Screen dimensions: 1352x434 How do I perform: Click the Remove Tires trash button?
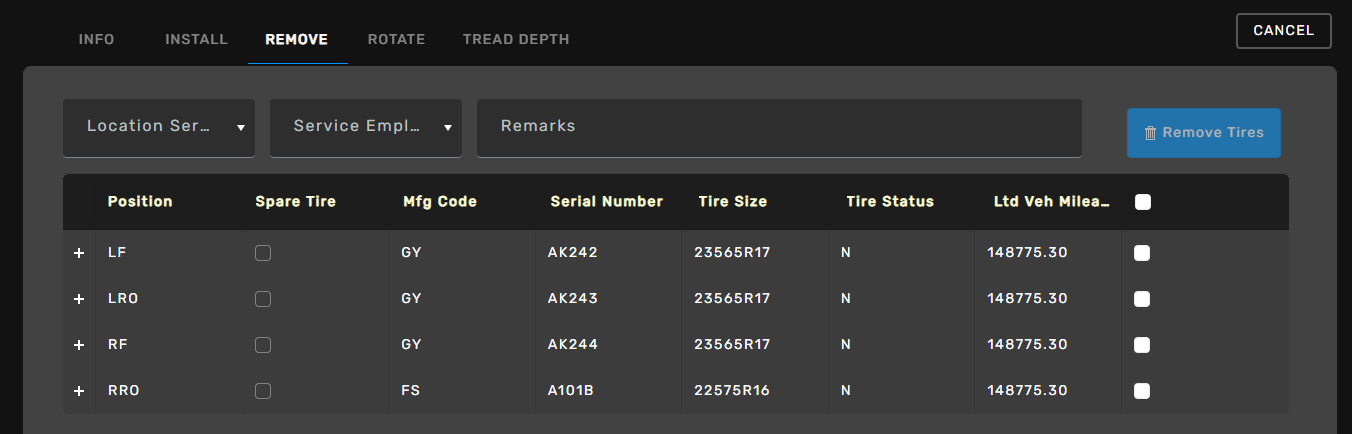pos(1203,133)
